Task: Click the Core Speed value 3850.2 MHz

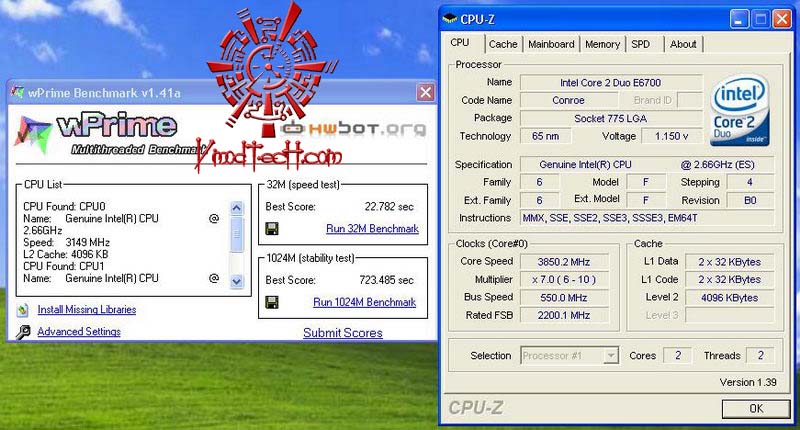Action: pos(564,262)
